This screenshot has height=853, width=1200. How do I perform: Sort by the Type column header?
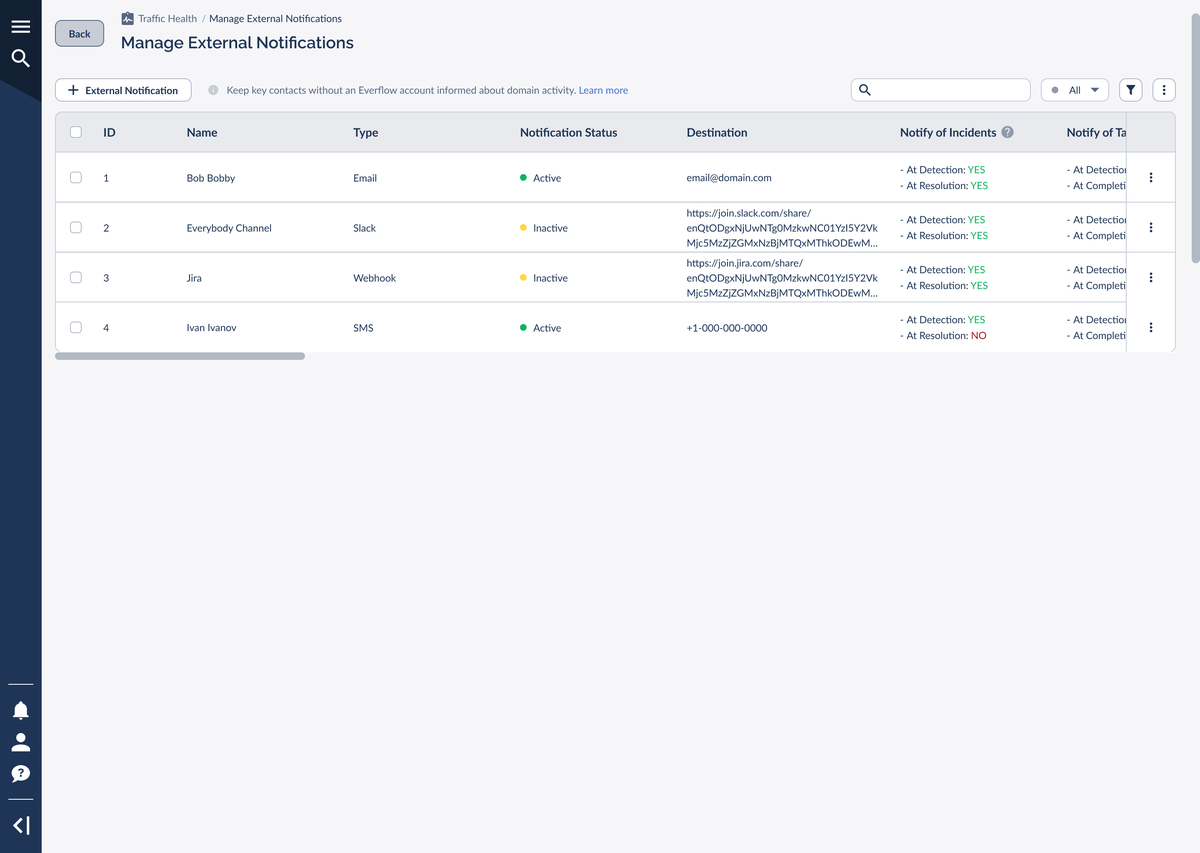366,132
